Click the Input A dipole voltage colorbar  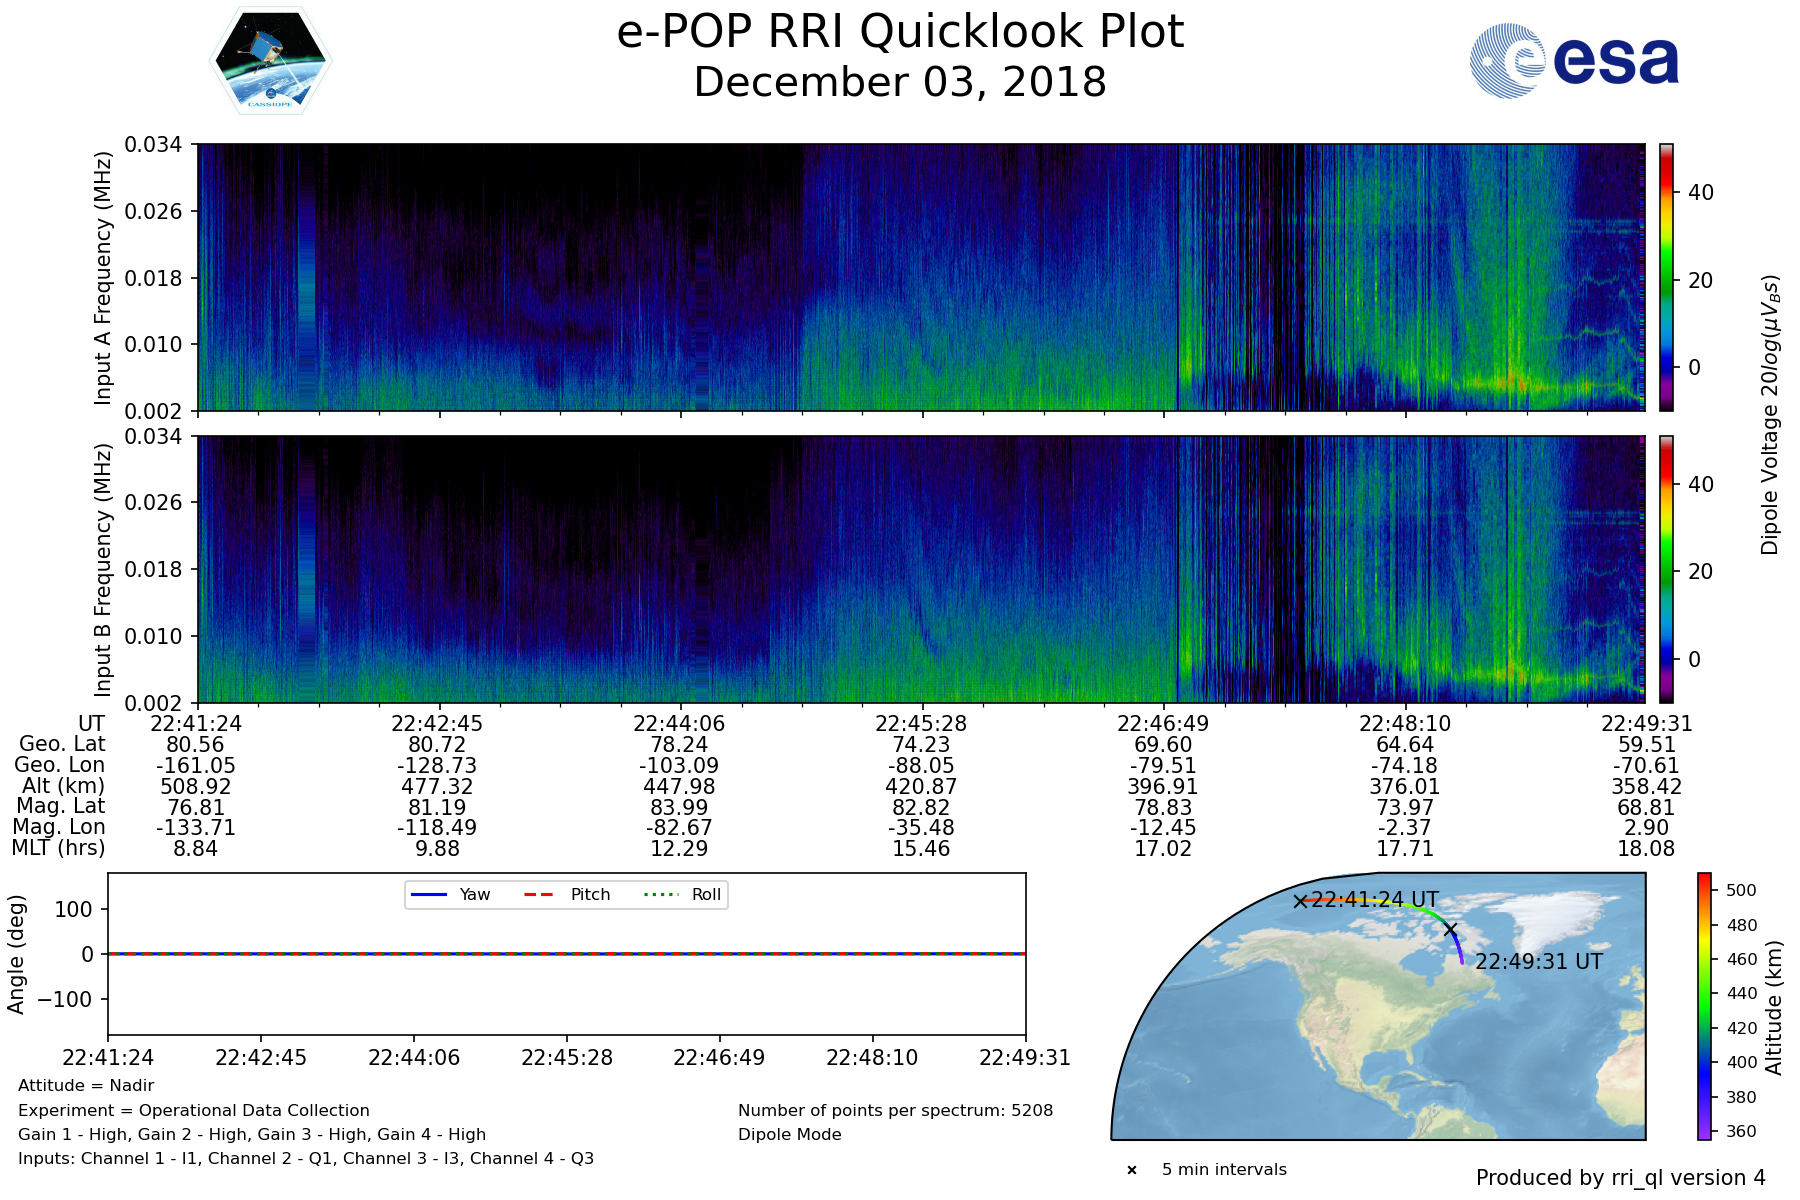coord(1666,277)
